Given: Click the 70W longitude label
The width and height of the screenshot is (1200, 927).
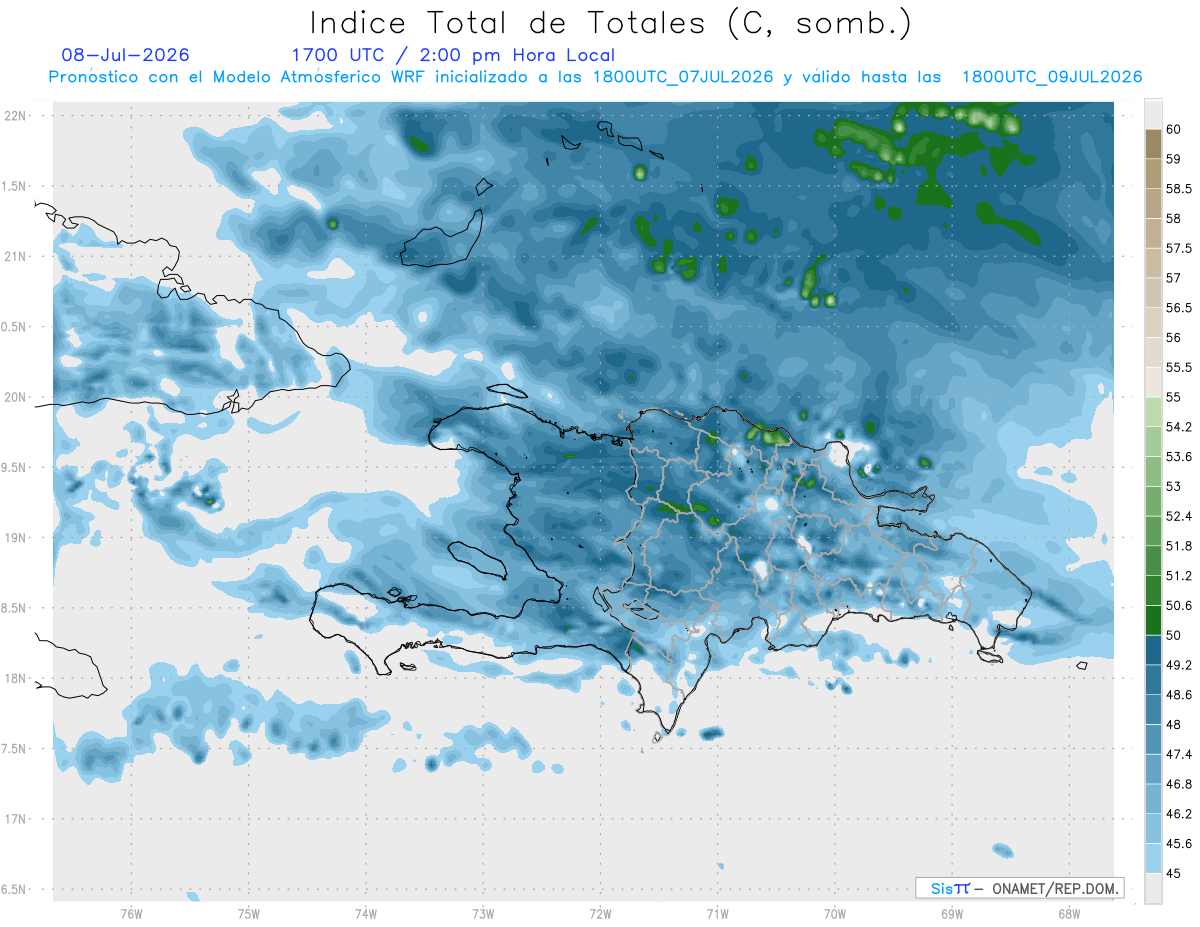Looking at the screenshot, I should click(x=834, y=912).
